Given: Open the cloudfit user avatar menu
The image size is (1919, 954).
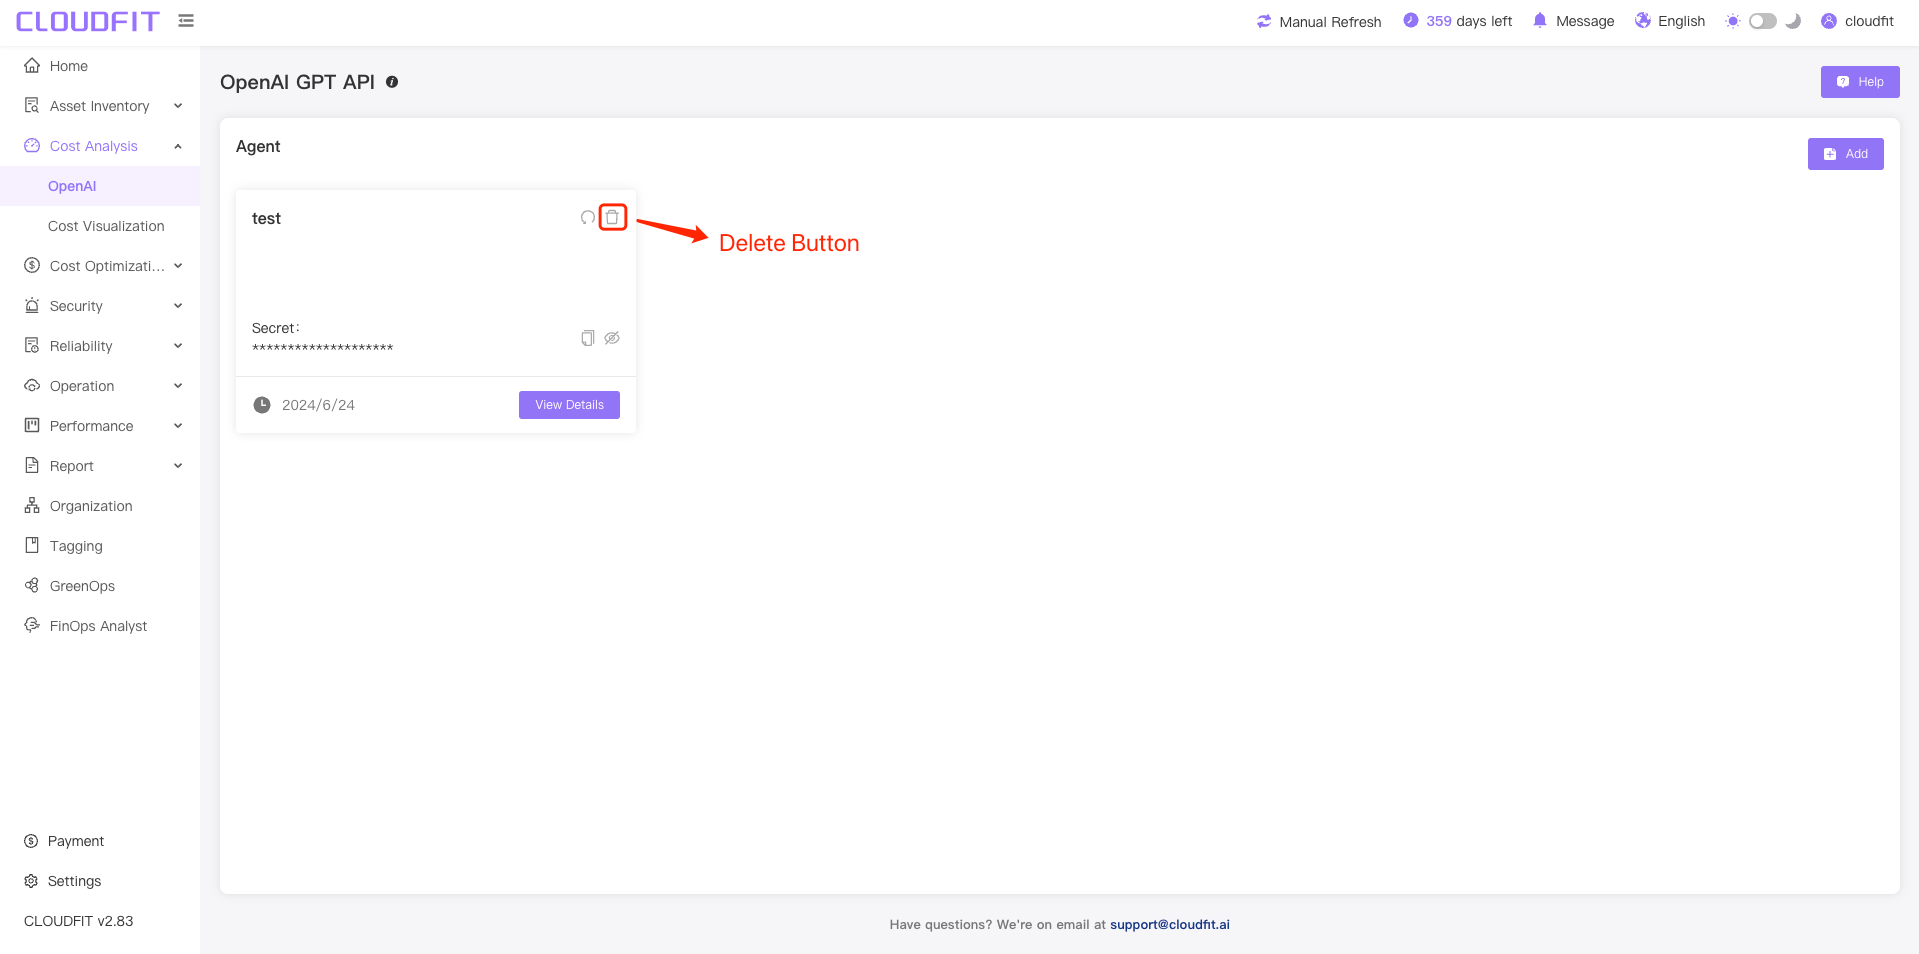Looking at the screenshot, I should [x=1829, y=21].
